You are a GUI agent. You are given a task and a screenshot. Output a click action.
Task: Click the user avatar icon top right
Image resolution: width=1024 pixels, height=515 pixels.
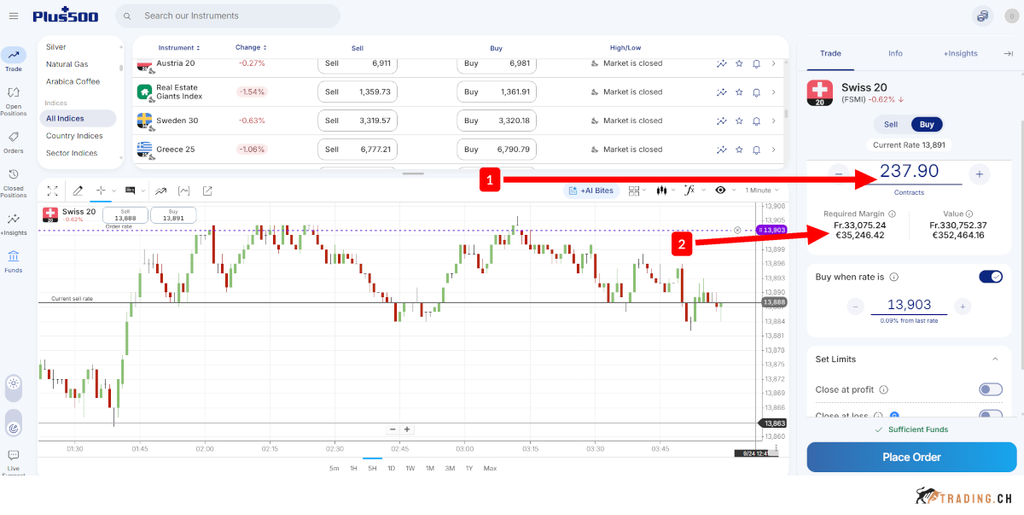click(1012, 16)
